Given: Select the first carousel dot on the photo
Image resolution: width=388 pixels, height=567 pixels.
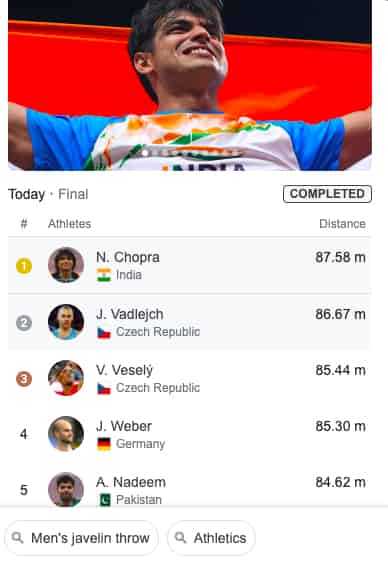Looking at the screenshot, I should coord(145,153).
